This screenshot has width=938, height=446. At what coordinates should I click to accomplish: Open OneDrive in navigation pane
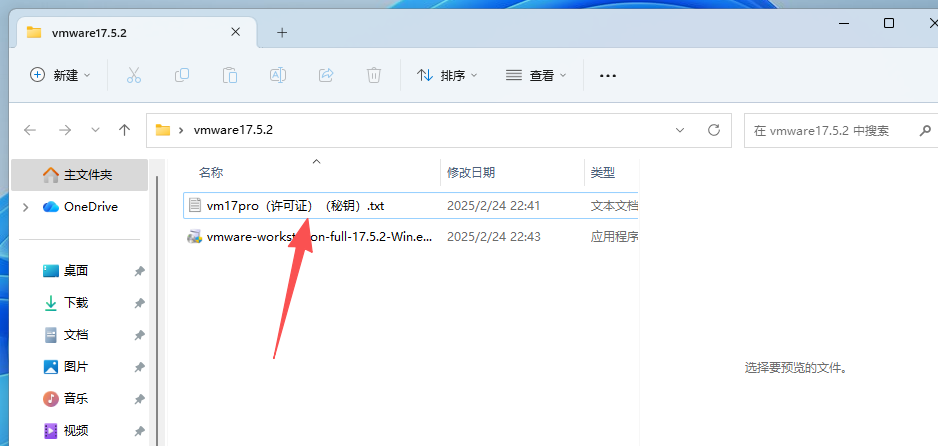(80, 207)
